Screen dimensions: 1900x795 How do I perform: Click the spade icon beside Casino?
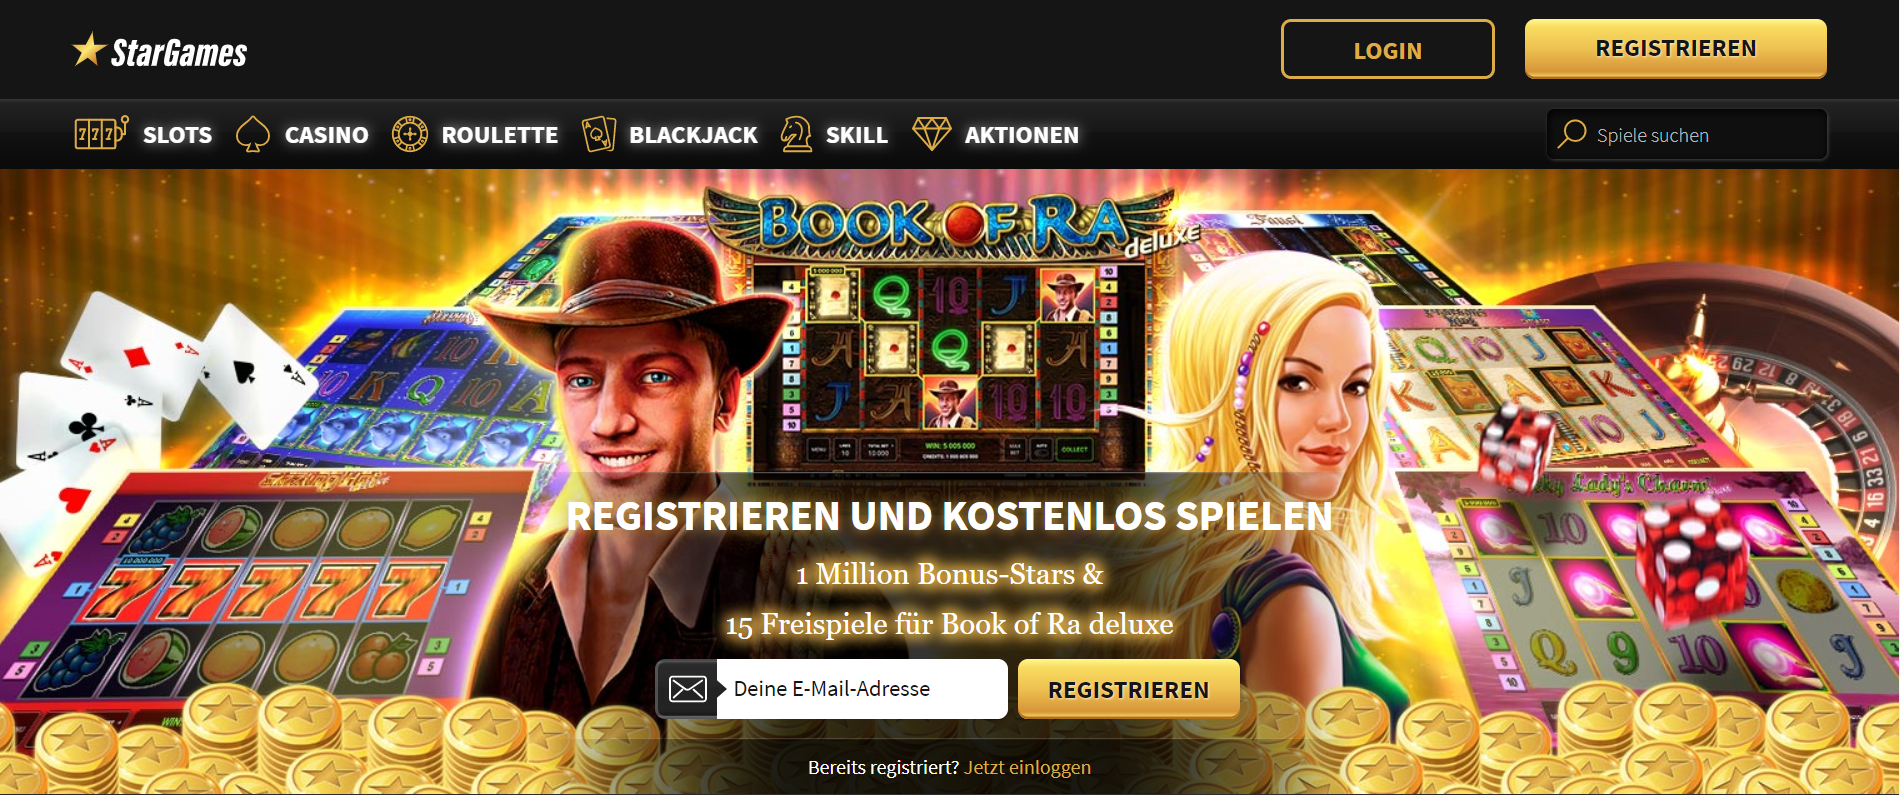[253, 134]
